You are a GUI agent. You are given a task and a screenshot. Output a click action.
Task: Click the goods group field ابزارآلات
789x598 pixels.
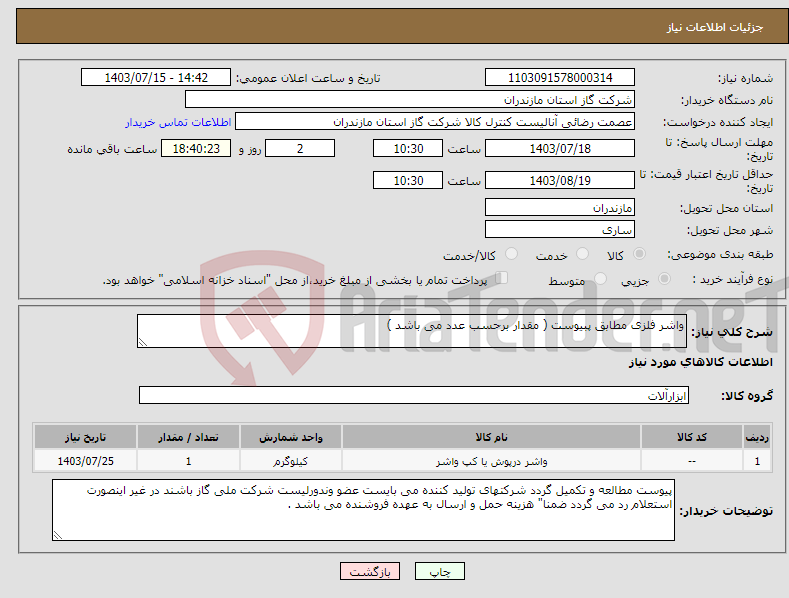pos(414,395)
